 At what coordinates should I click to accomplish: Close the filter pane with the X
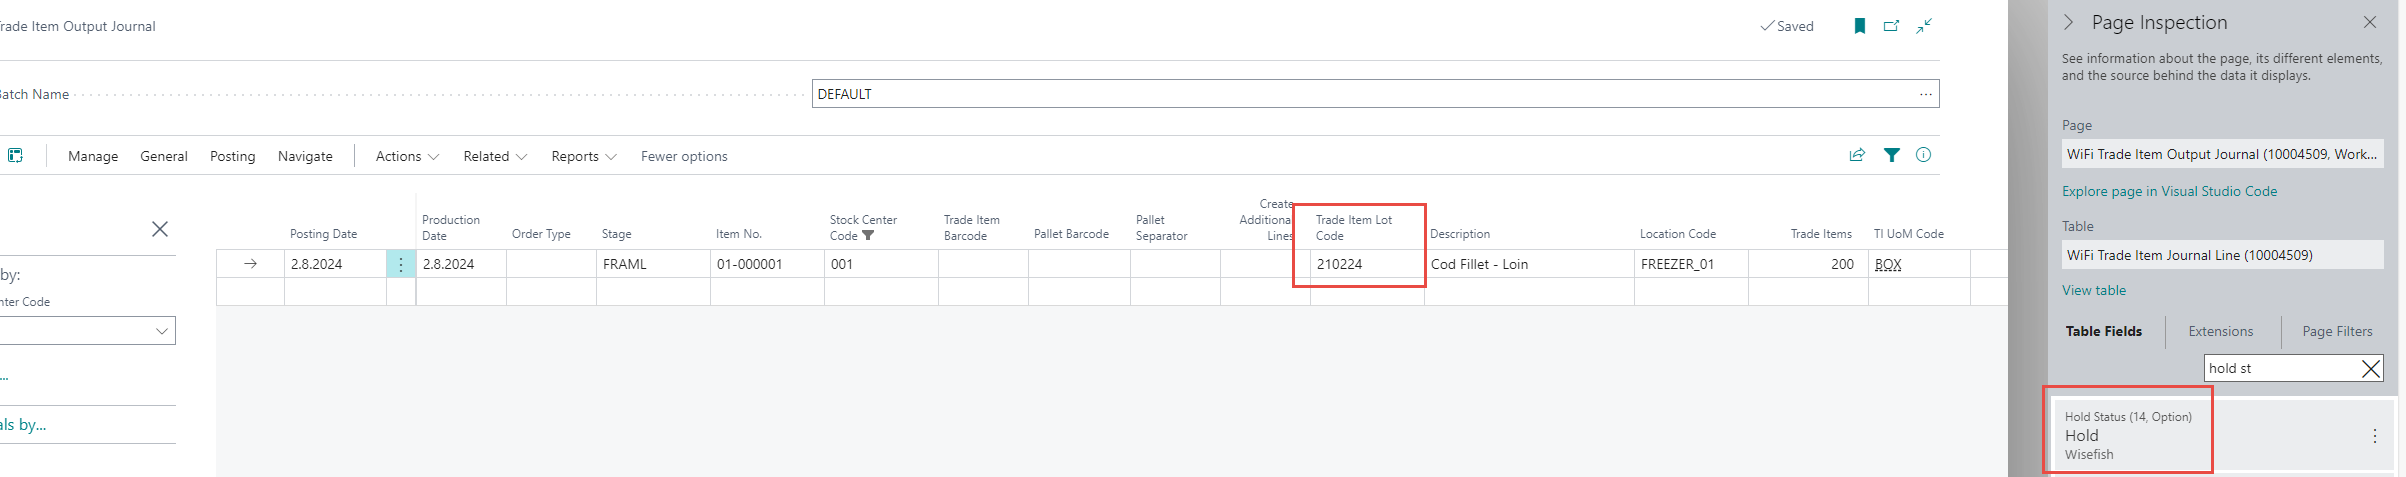pyautogui.click(x=160, y=229)
